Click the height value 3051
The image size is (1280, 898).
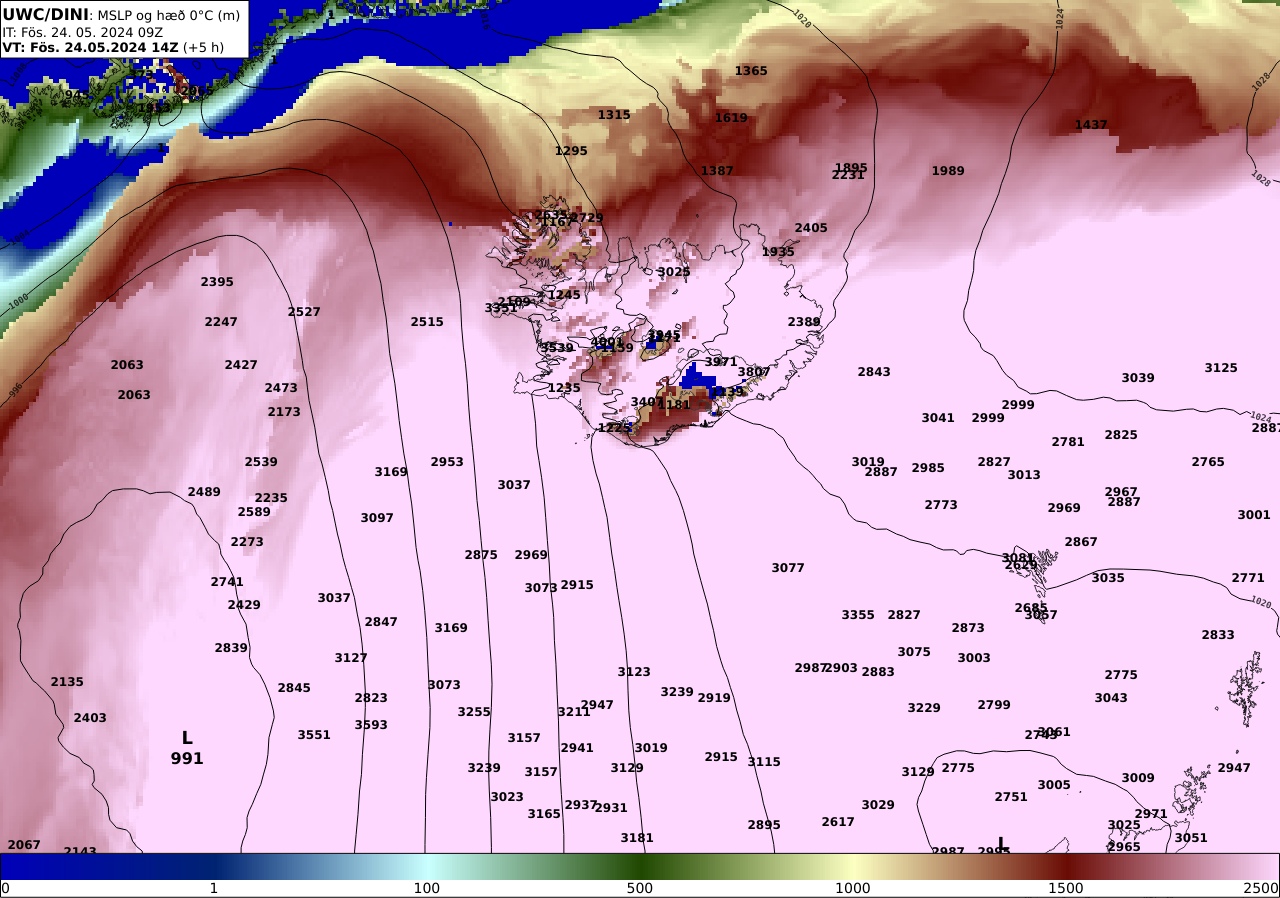(1191, 838)
